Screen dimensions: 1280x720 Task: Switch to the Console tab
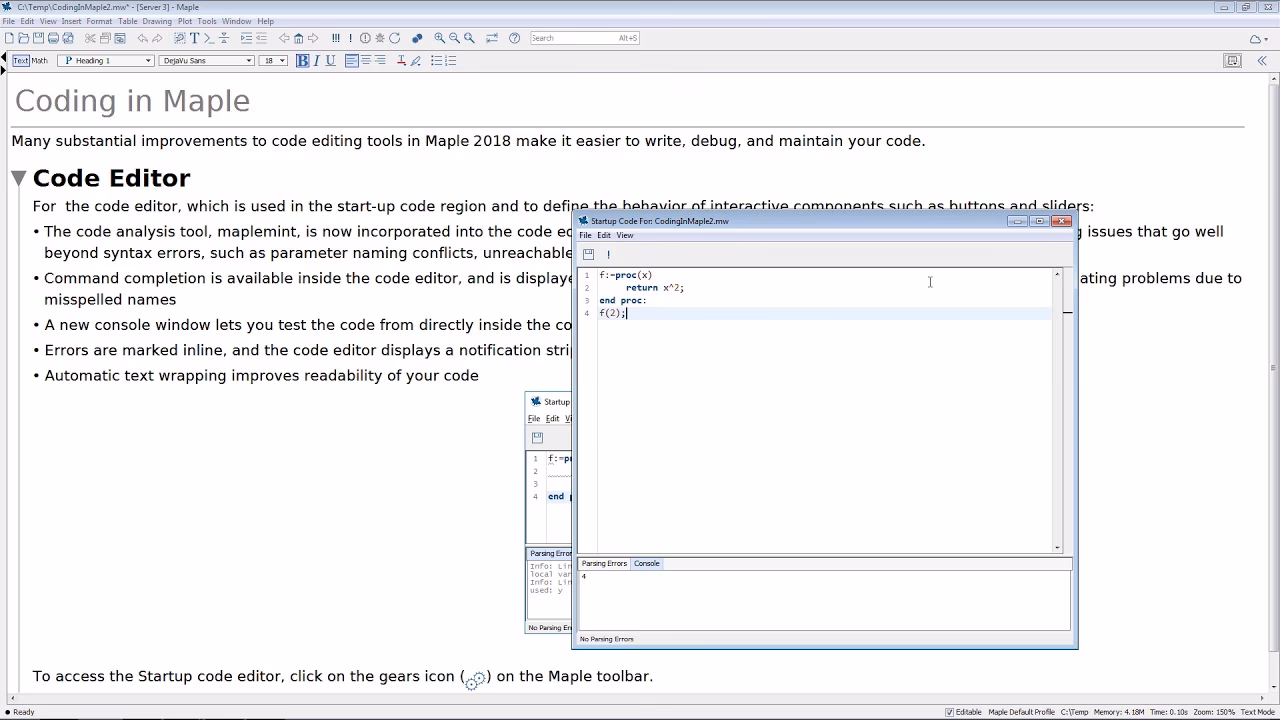coord(647,564)
